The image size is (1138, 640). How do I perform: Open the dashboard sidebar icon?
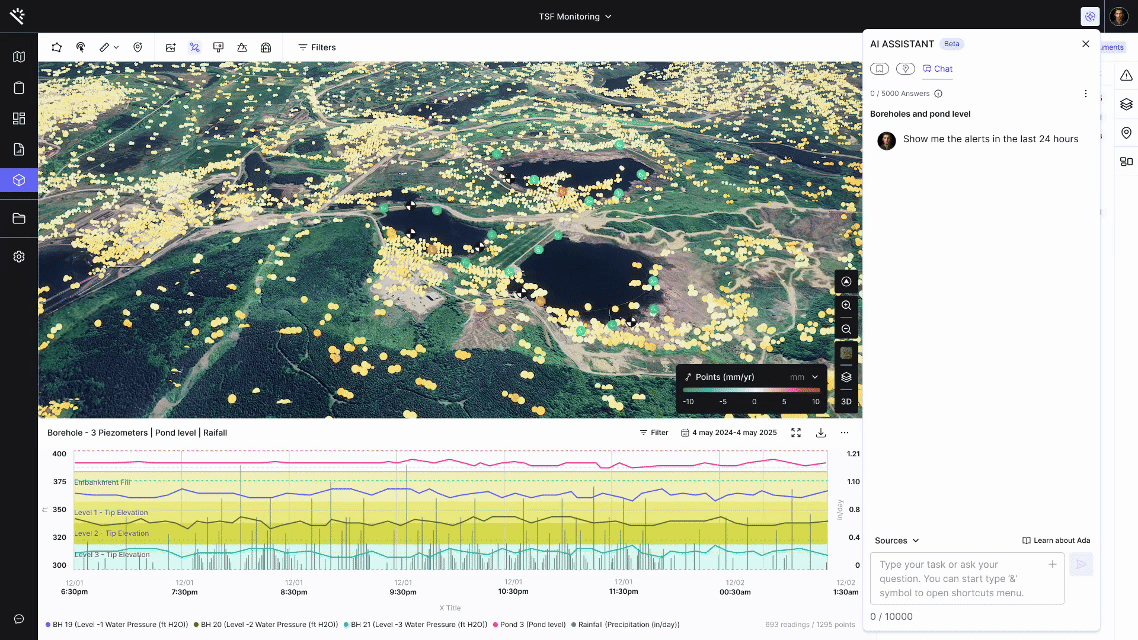pyautogui.click(x=19, y=118)
